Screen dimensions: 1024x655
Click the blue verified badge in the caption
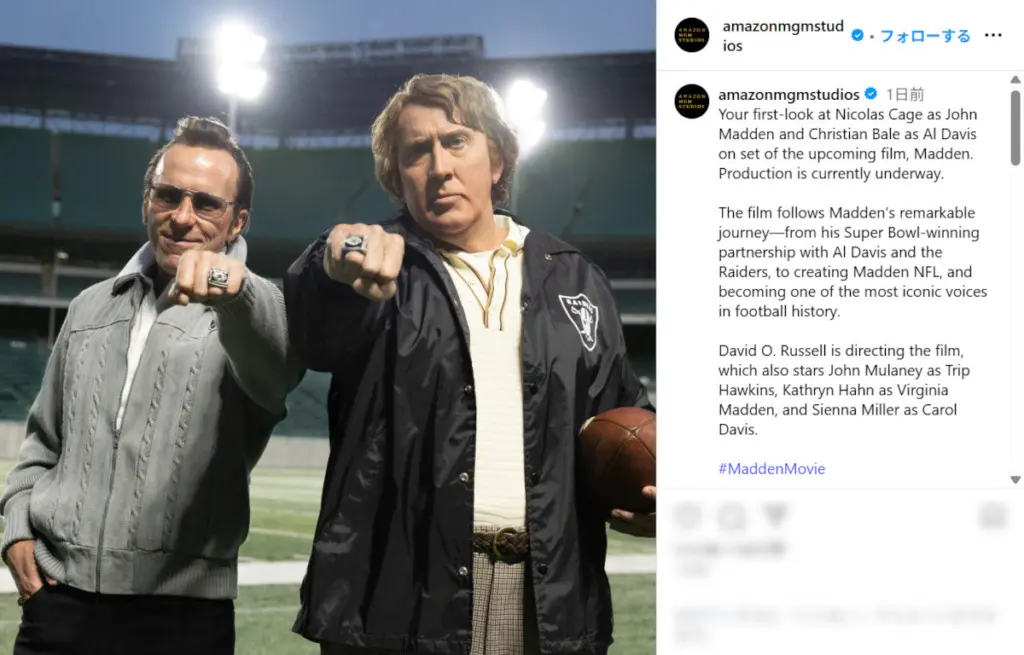[871, 94]
